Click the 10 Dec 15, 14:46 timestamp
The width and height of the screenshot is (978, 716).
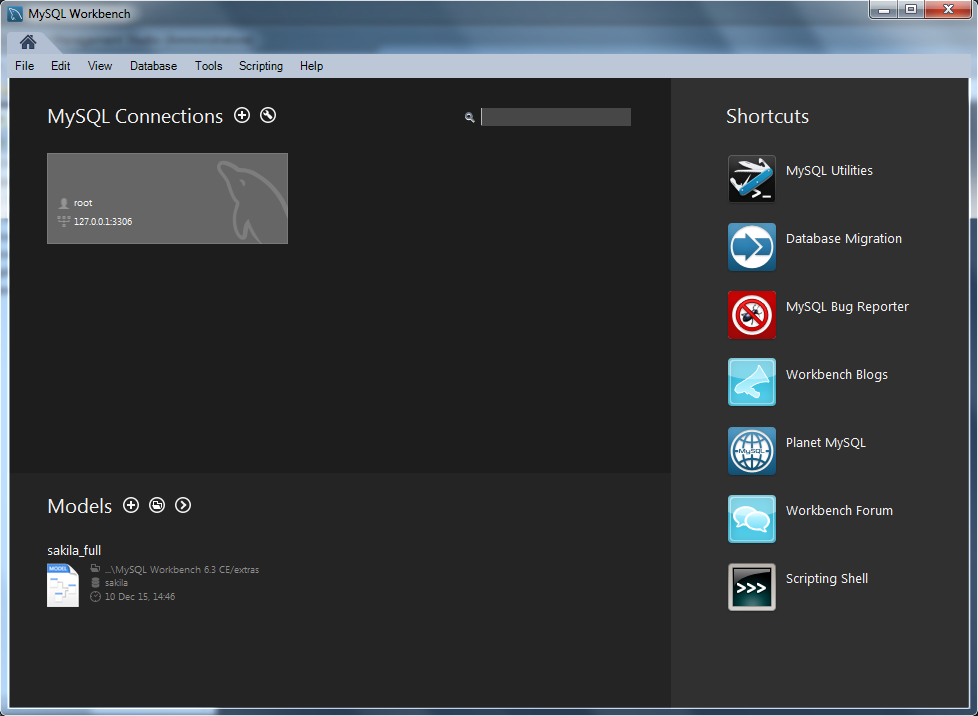pos(140,596)
